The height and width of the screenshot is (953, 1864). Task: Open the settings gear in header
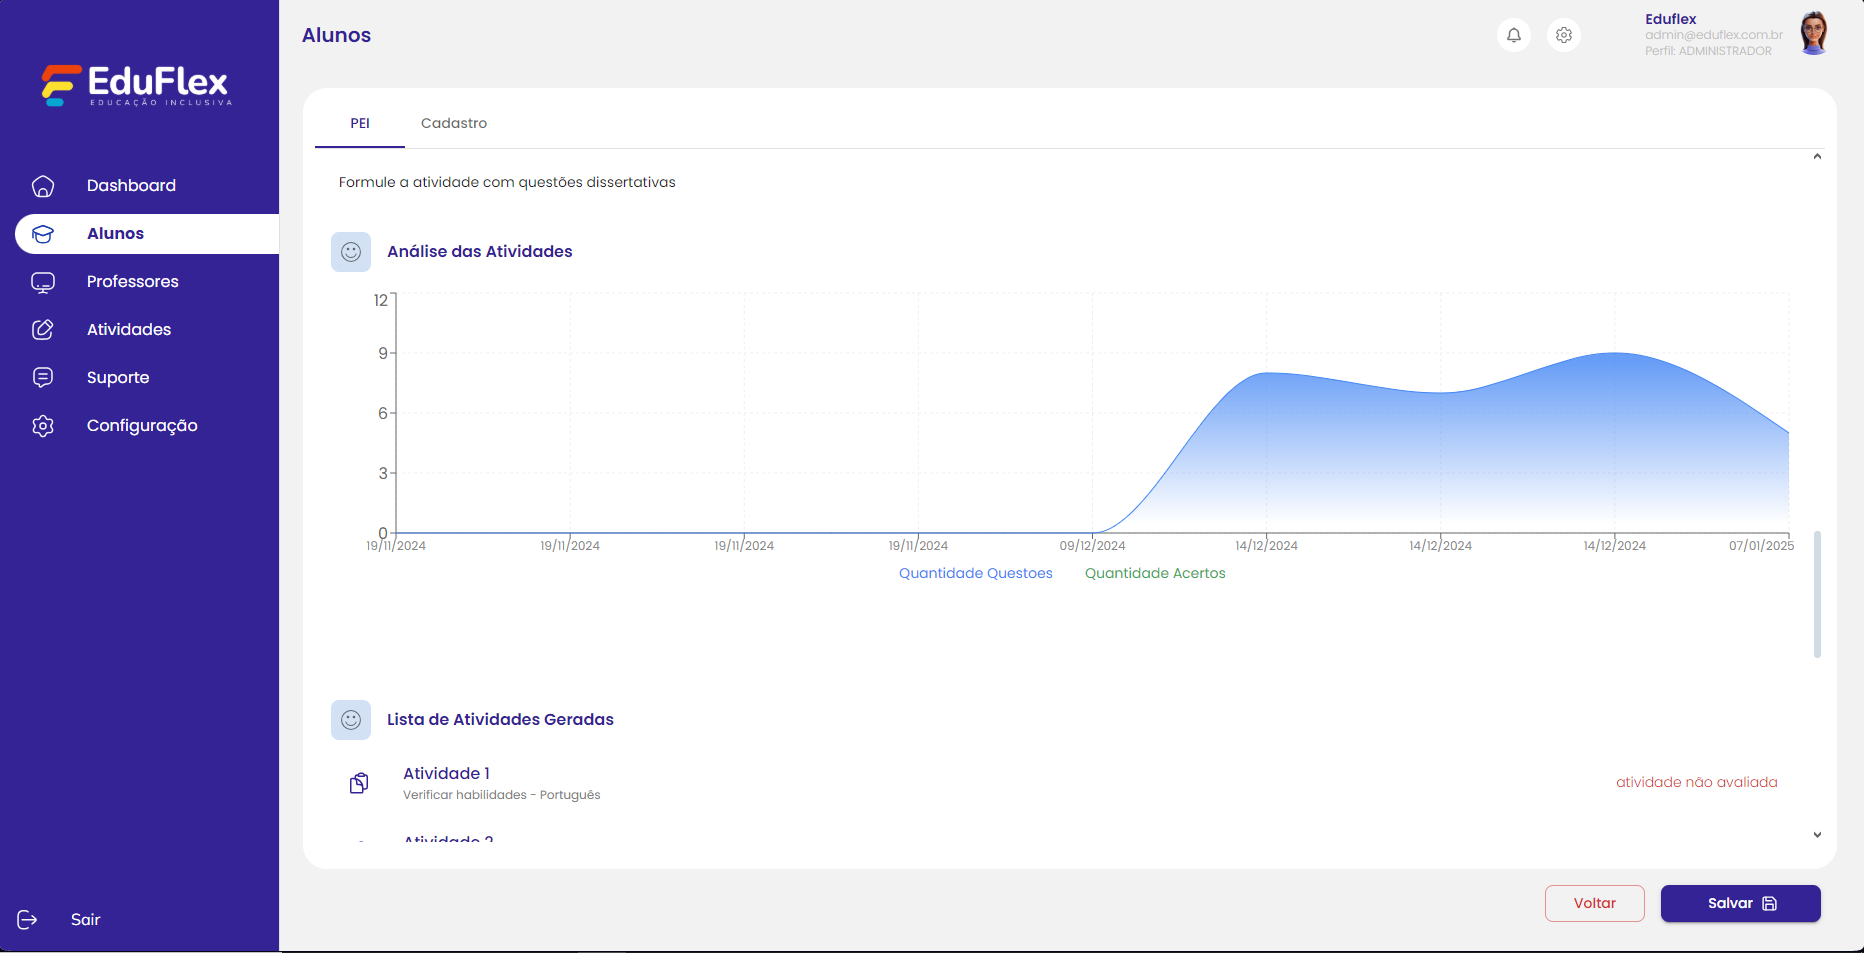1564,35
